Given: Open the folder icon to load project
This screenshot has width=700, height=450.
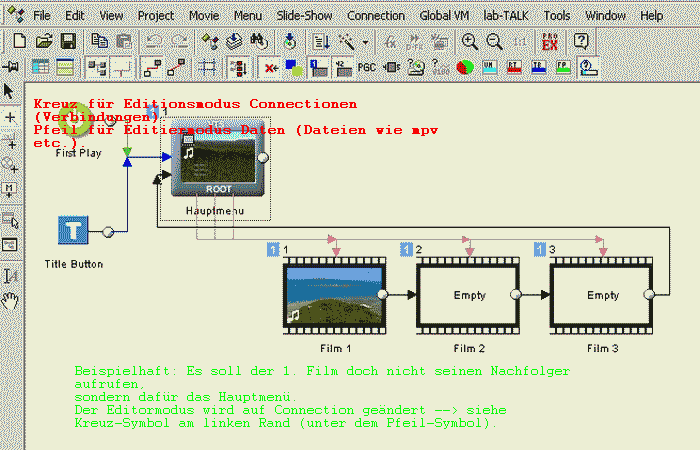Looking at the screenshot, I should pos(44,41).
